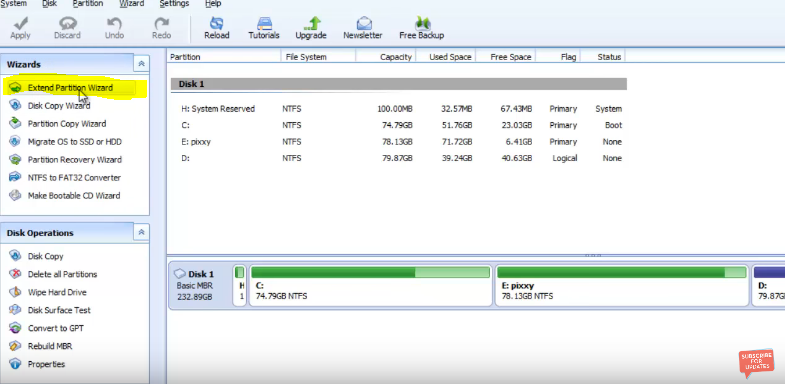
Task: Click the Logical flag of D: partition
Action: (564, 158)
